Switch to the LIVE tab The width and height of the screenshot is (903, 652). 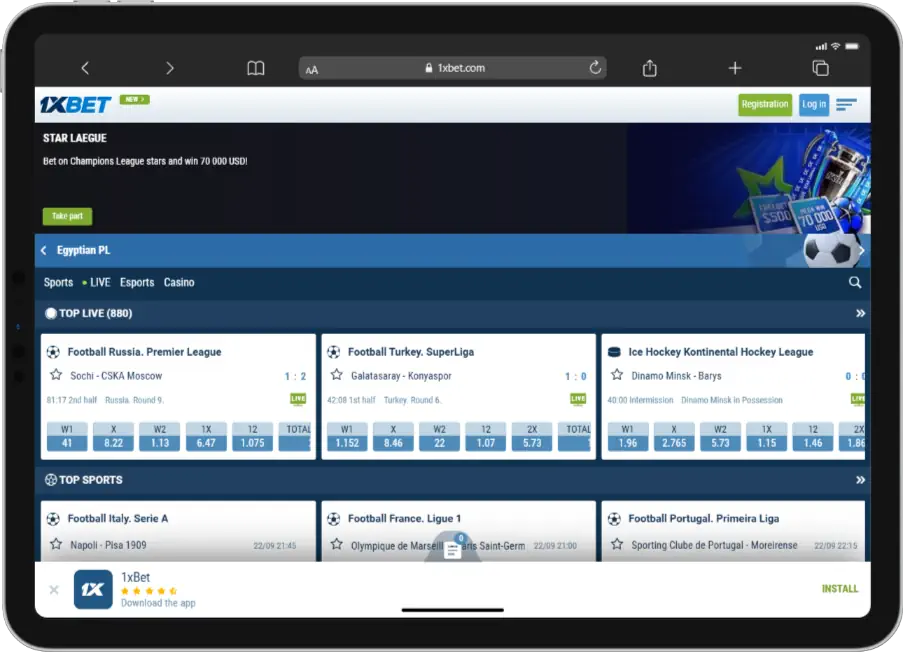(96, 282)
